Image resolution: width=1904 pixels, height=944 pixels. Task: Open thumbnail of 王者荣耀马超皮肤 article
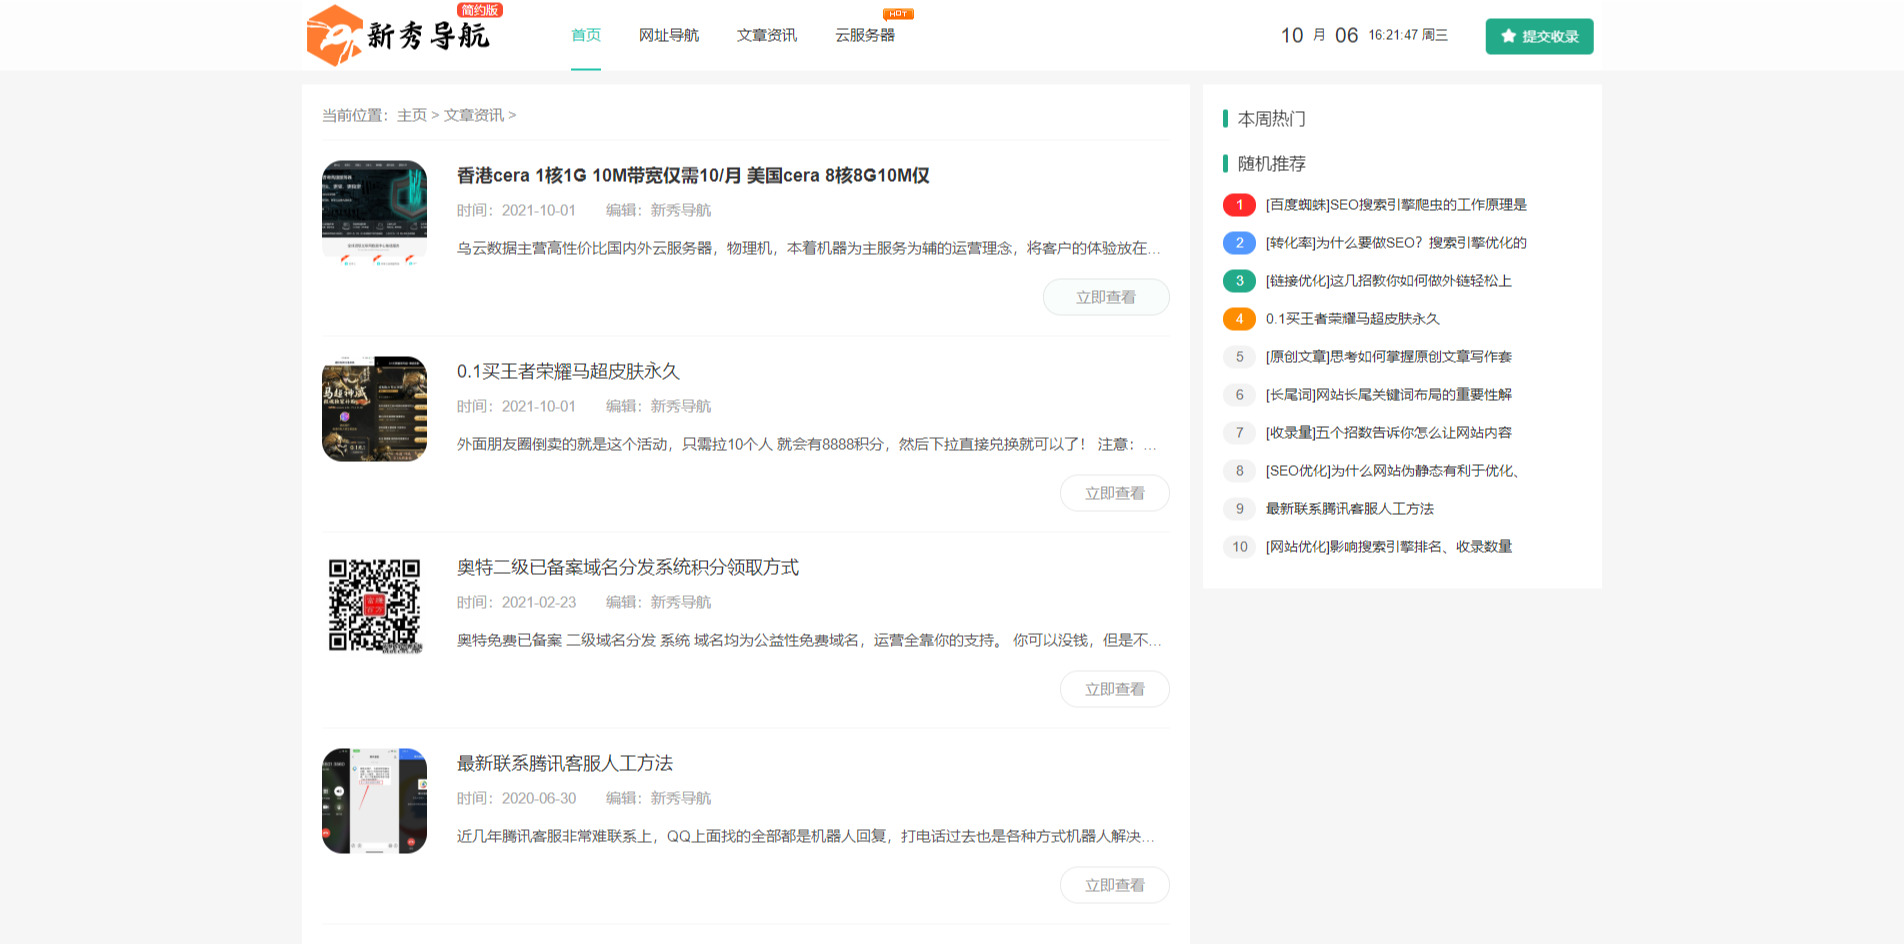pyautogui.click(x=374, y=409)
